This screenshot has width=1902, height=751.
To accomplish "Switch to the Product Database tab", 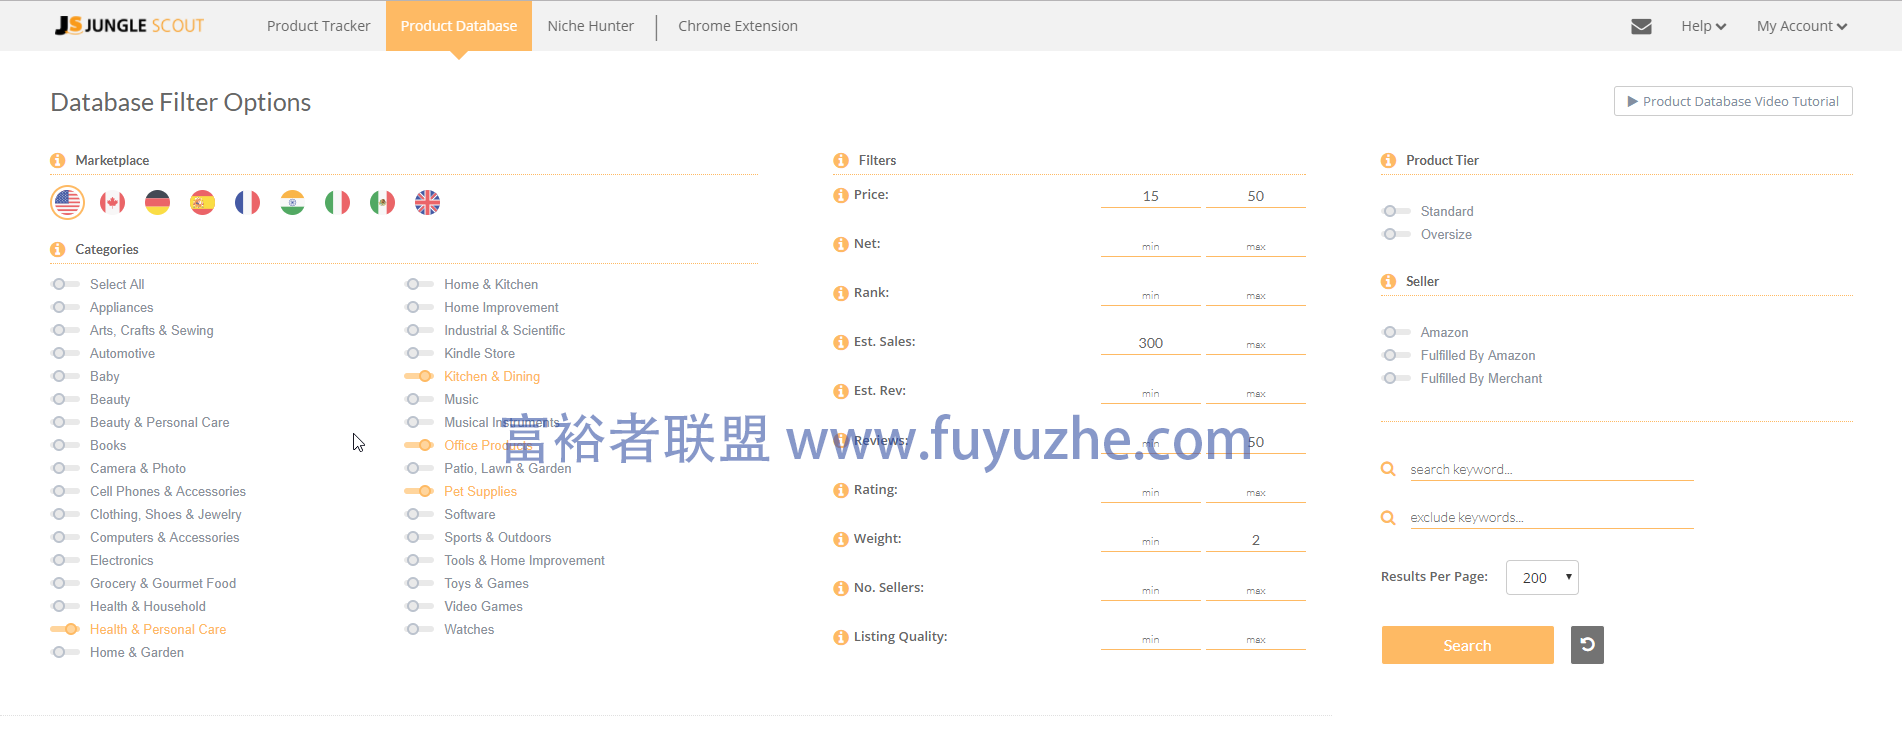I will click(x=459, y=26).
